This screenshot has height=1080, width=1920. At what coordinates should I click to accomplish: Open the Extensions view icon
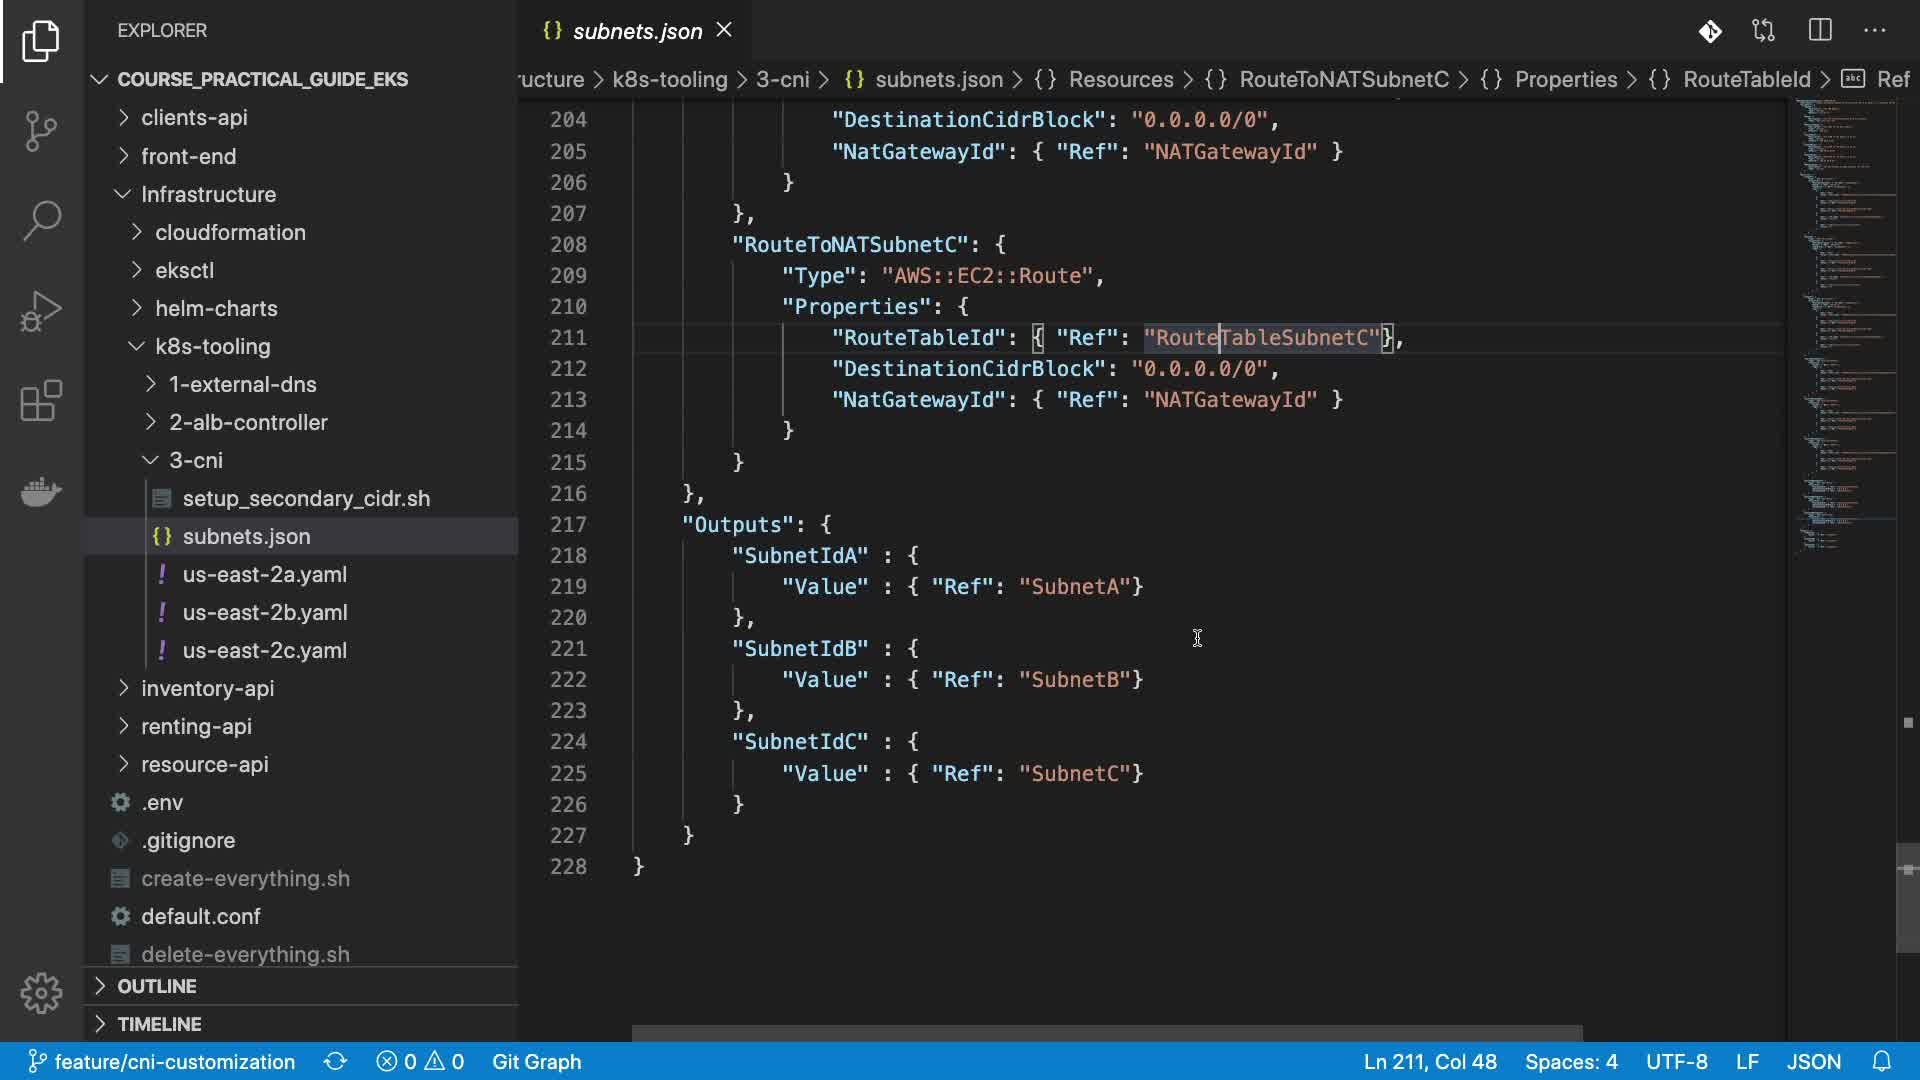point(41,401)
